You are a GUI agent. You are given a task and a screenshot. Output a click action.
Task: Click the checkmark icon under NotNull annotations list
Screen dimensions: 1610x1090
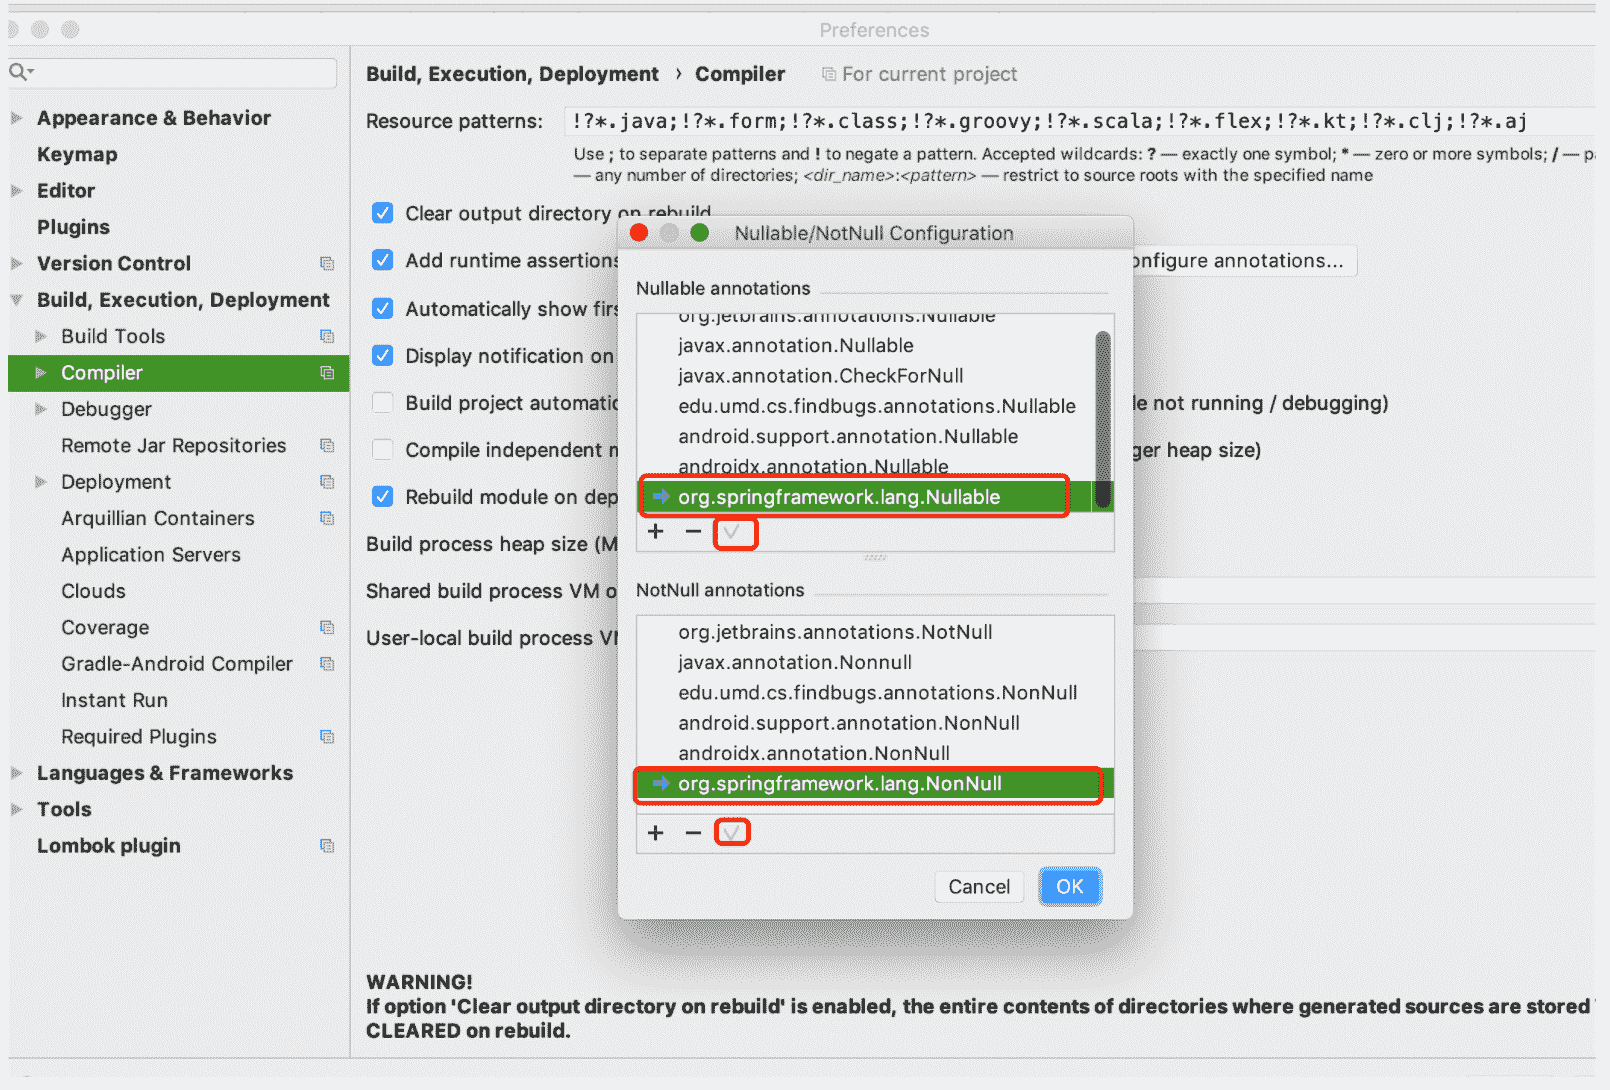tap(732, 832)
